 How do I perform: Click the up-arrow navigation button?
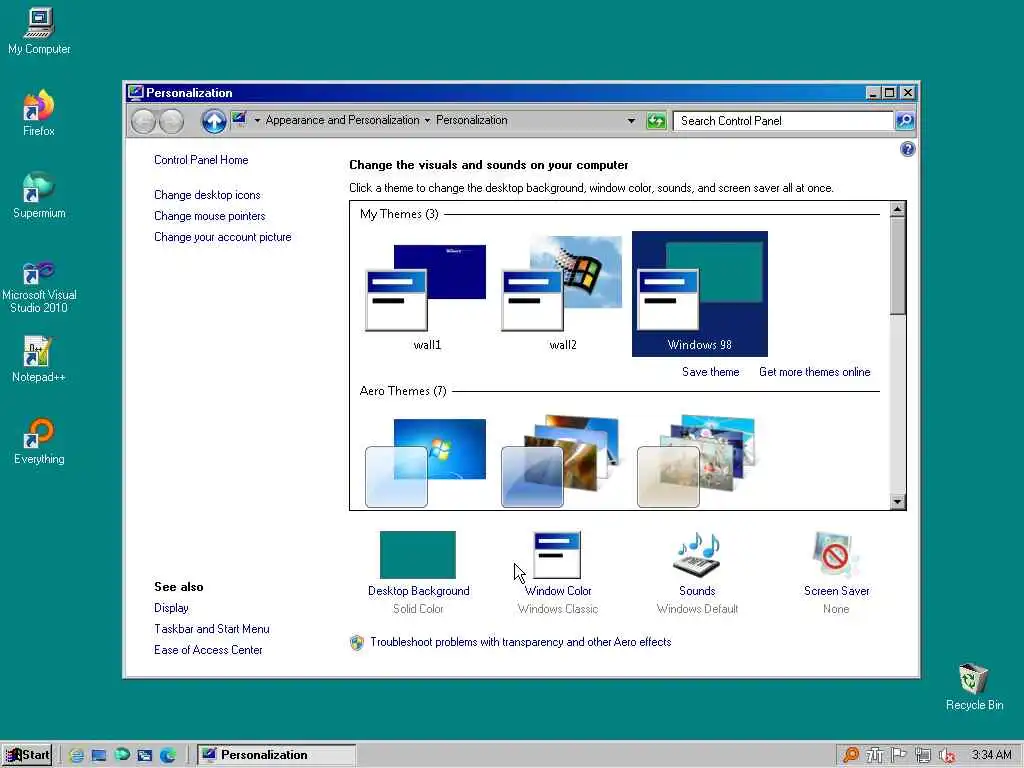pyautogui.click(x=214, y=121)
